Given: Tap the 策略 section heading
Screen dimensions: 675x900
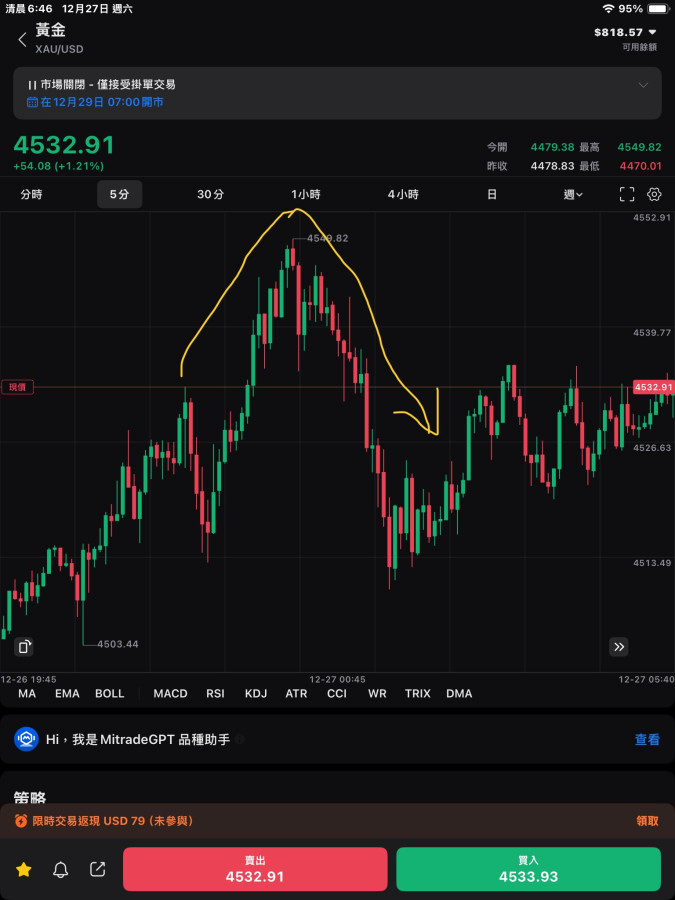Looking at the screenshot, I should click(x=30, y=797).
